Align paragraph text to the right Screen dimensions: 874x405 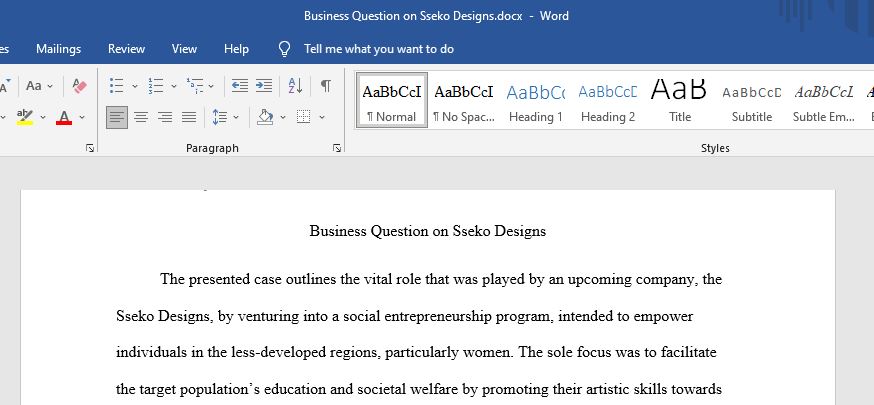point(165,117)
